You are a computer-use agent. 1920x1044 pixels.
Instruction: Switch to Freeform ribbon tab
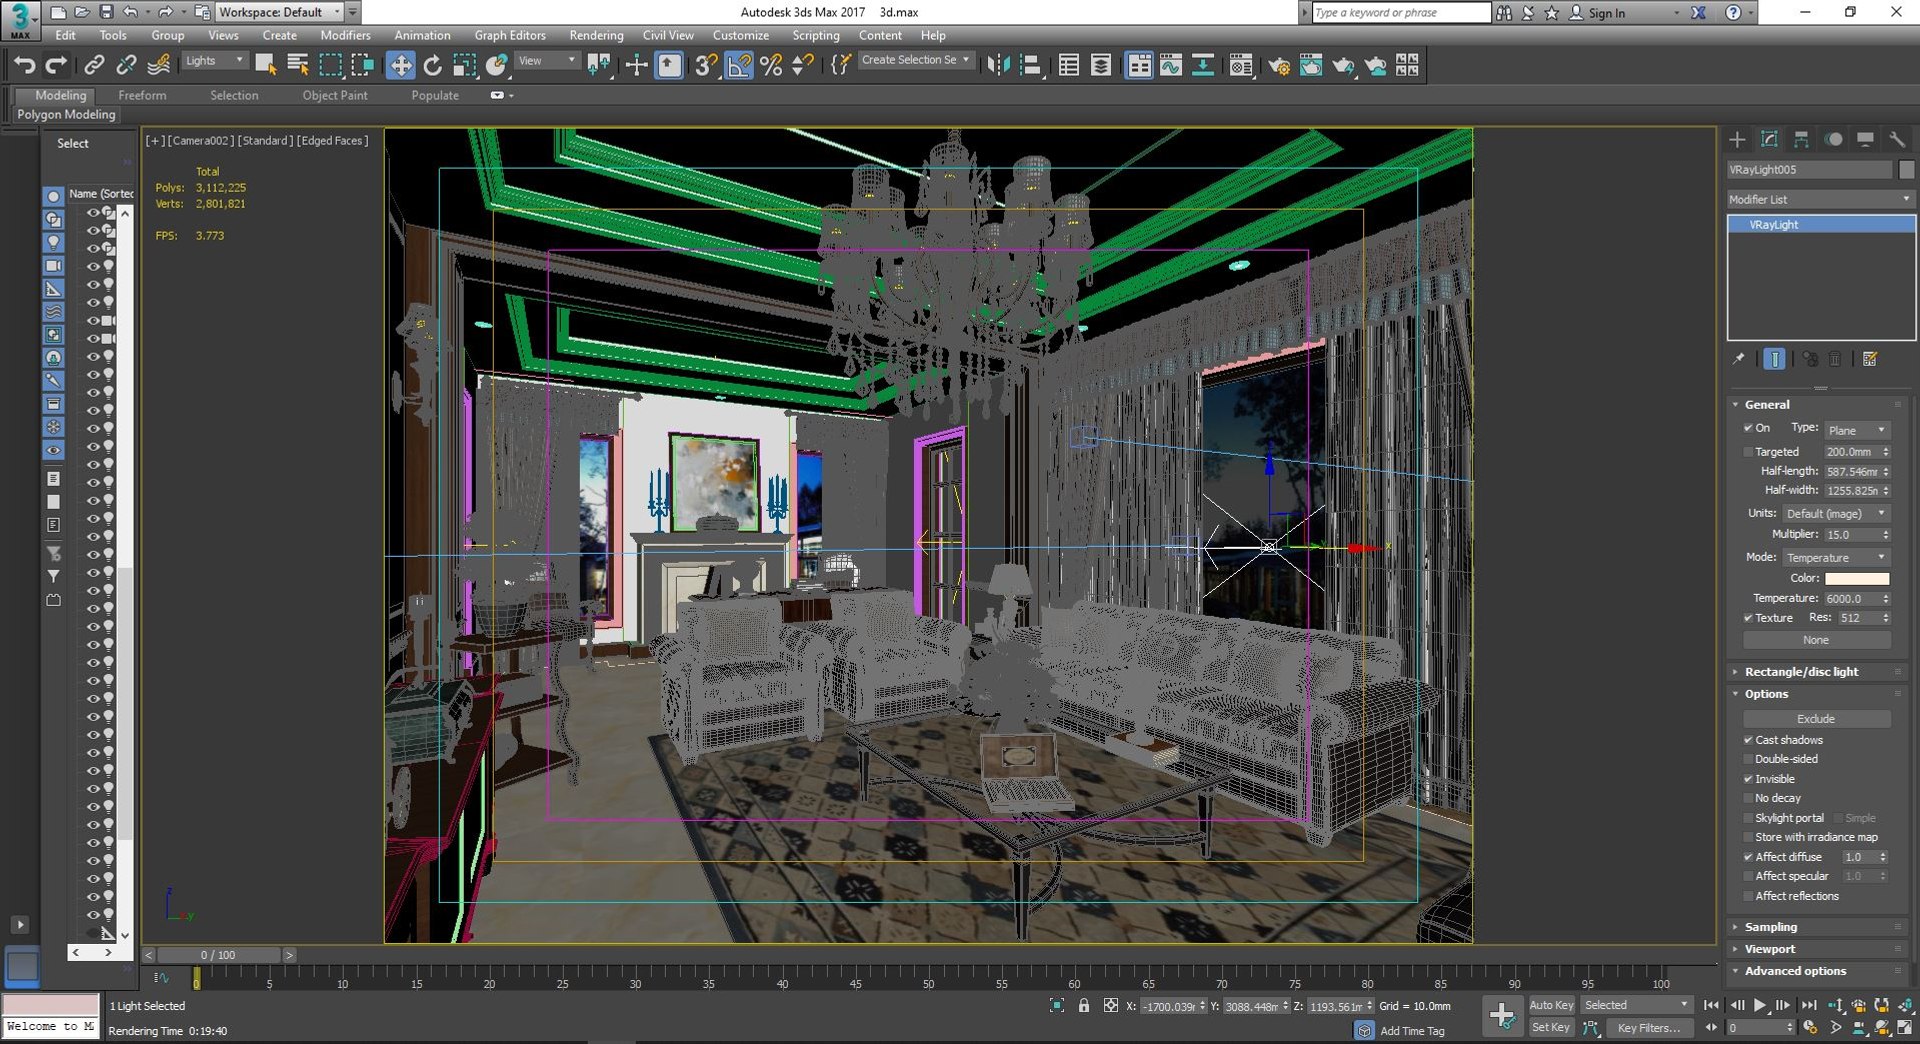pyautogui.click(x=142, y=95)
